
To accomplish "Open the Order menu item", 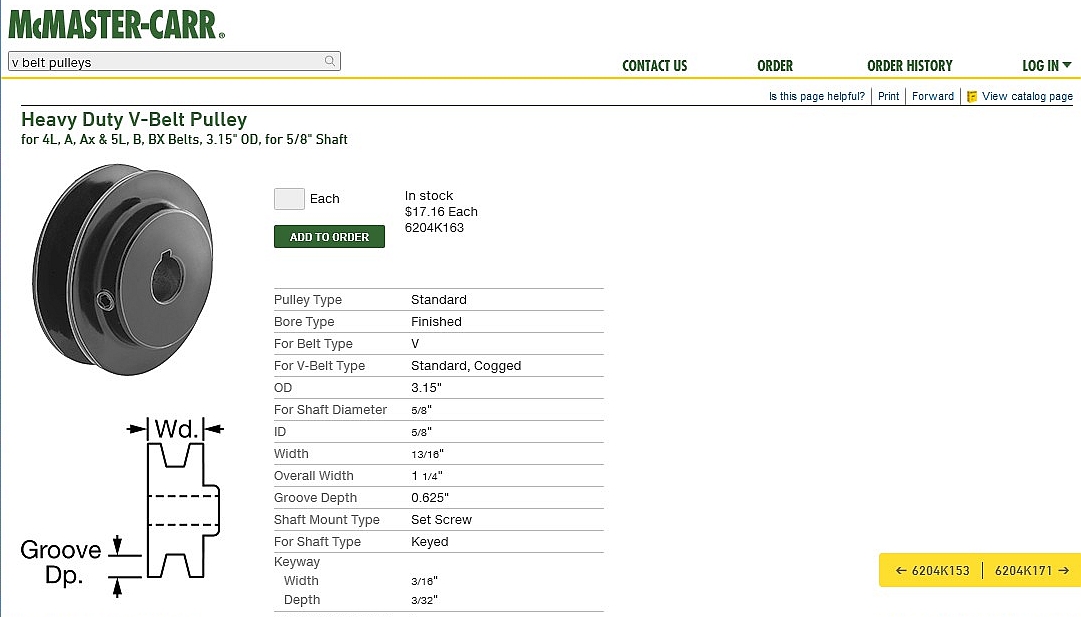I will 775,66.
